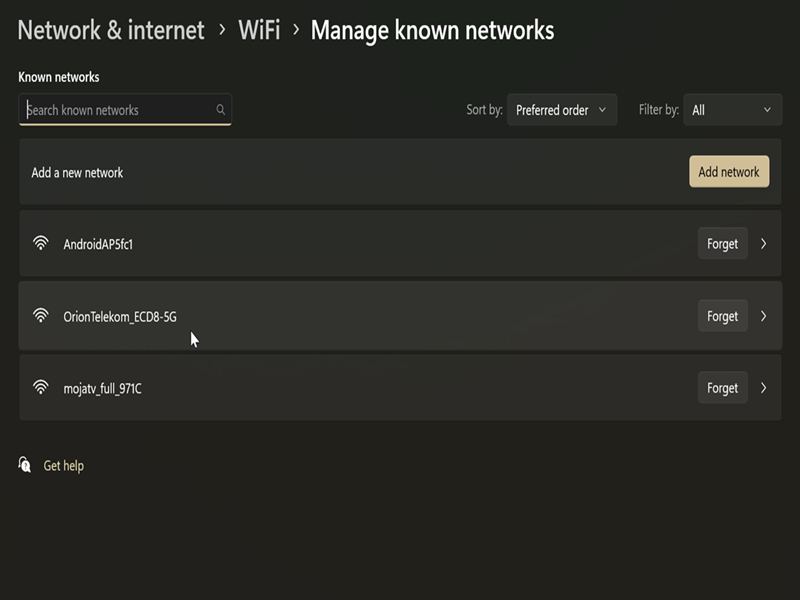Select the OrionTelekom_ECD8-5G network row
Screen dimensions: 800x600
(400, 316)
